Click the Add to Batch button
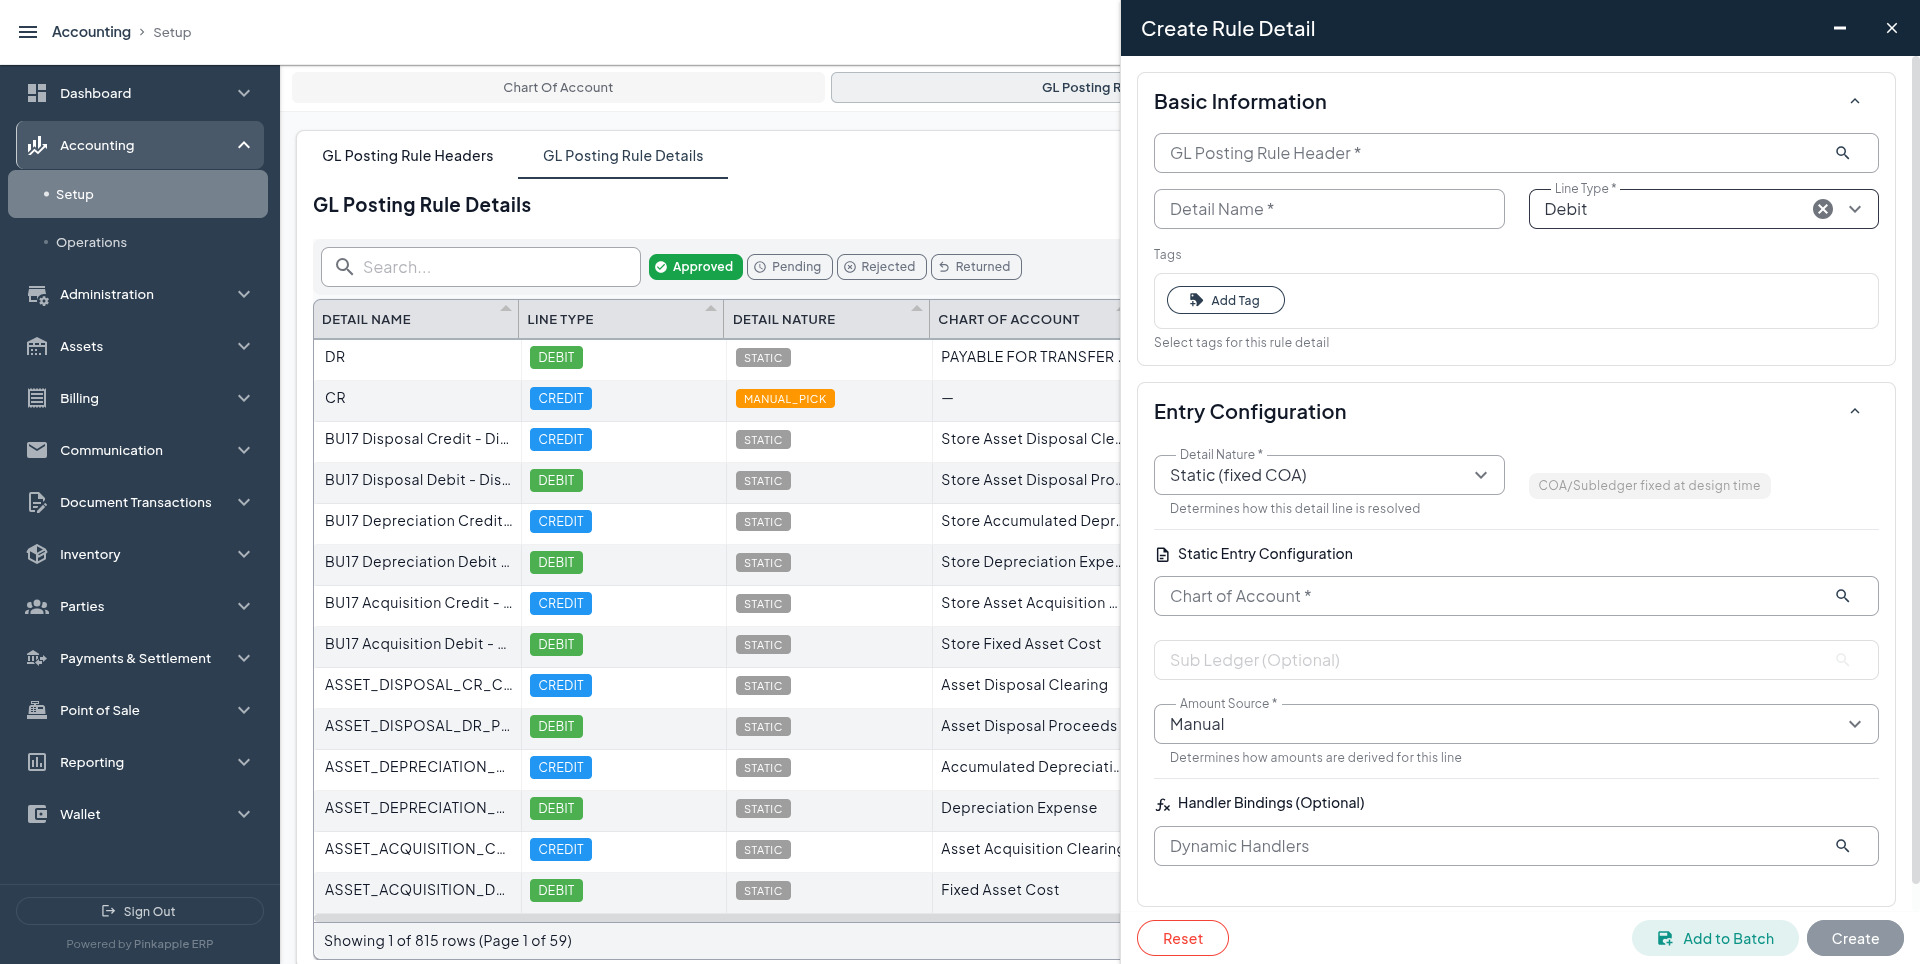Viewport: 1920px width, 964px height. click(1715, 938)
